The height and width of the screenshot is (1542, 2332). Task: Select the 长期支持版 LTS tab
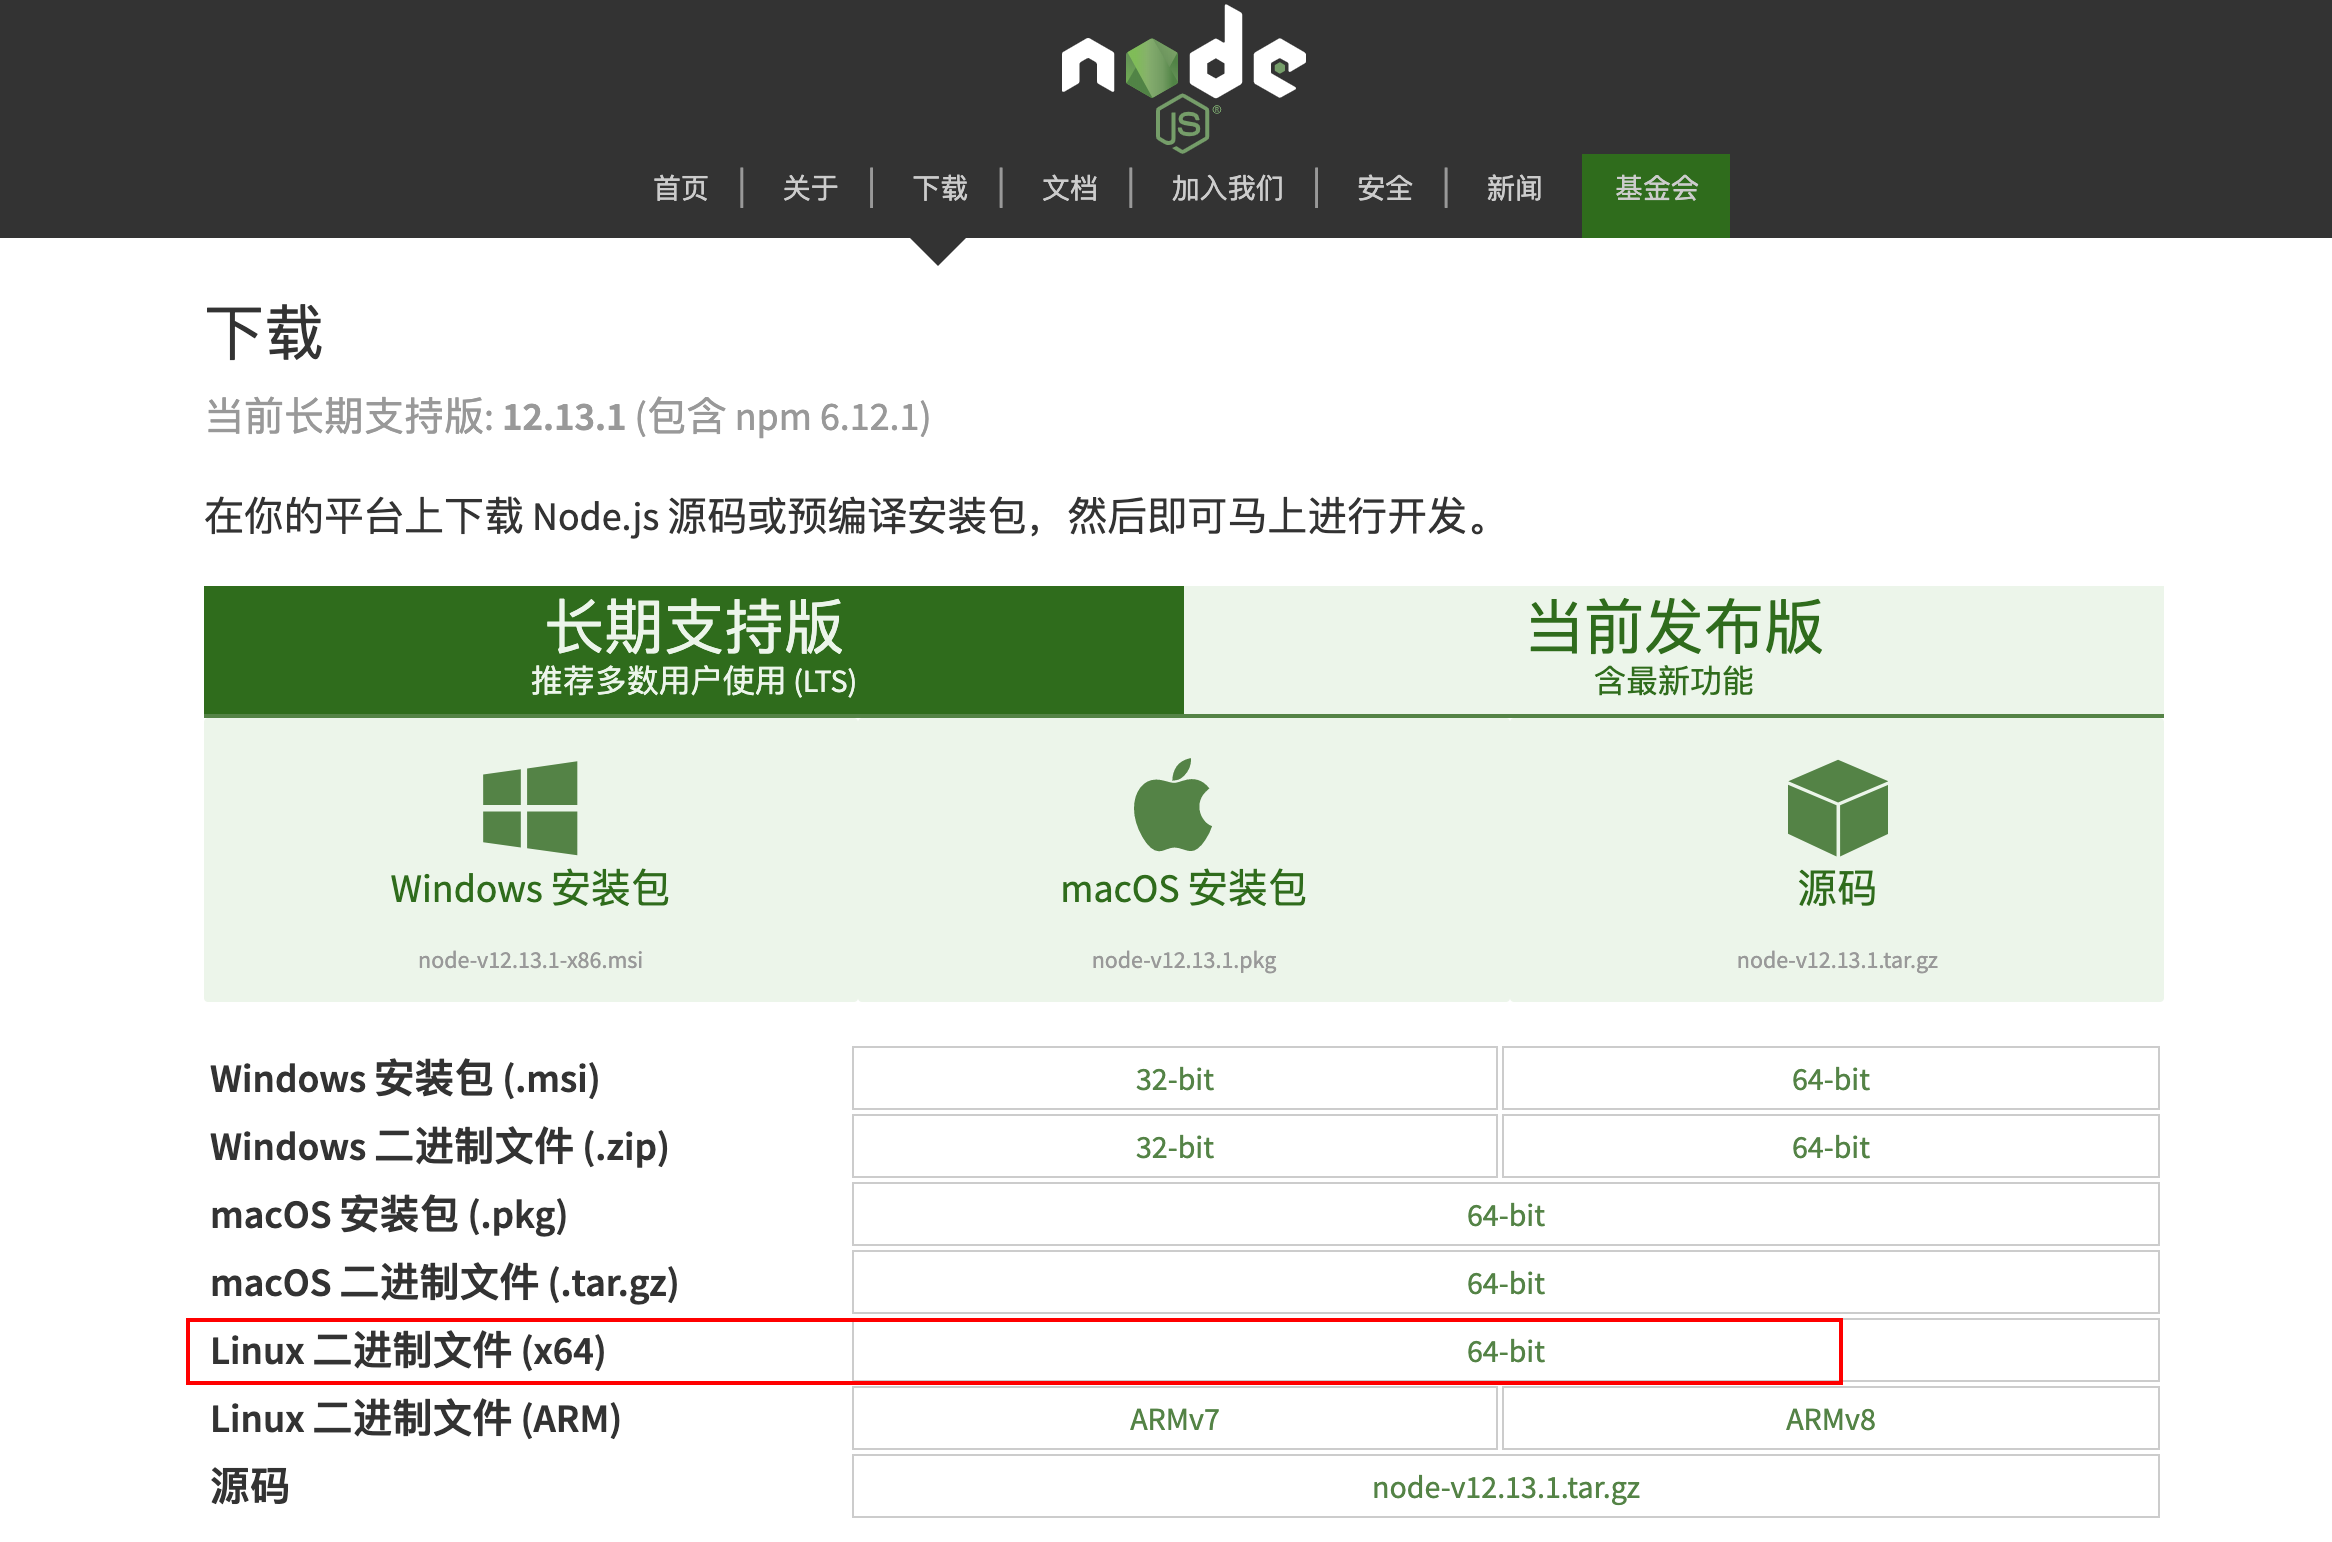tap(694, 650)
